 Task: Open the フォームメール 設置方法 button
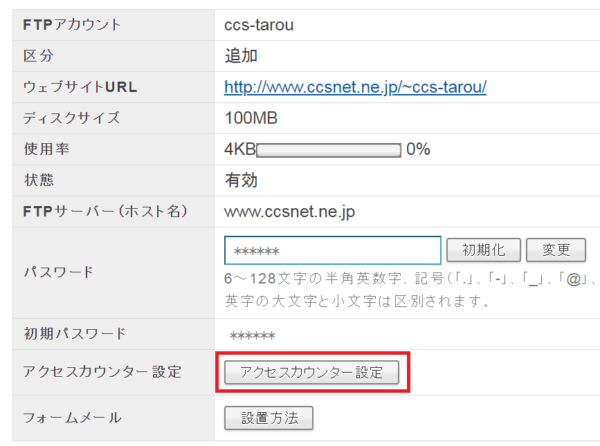(269, 418)
